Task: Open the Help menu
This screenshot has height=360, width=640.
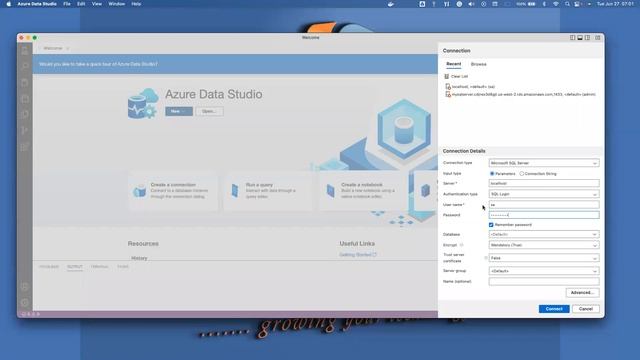Action: 136,4
